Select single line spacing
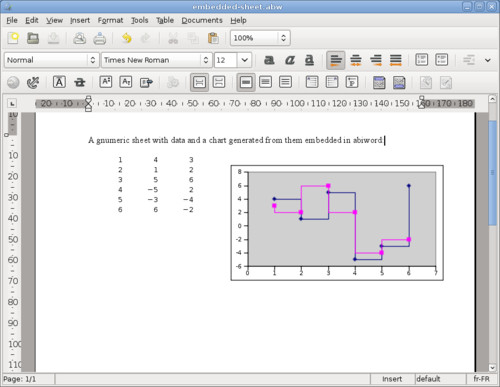The image size is (500, 387). [x=246, y=82]
